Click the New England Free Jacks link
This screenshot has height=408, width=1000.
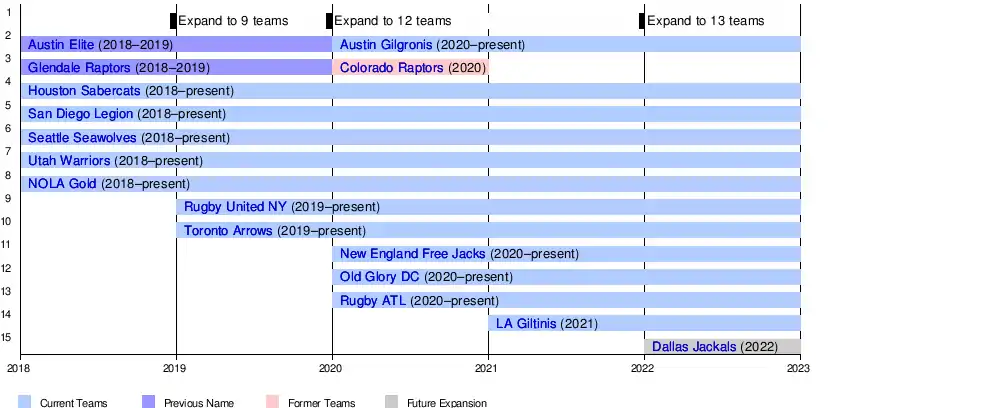click(x=413, y=254)
